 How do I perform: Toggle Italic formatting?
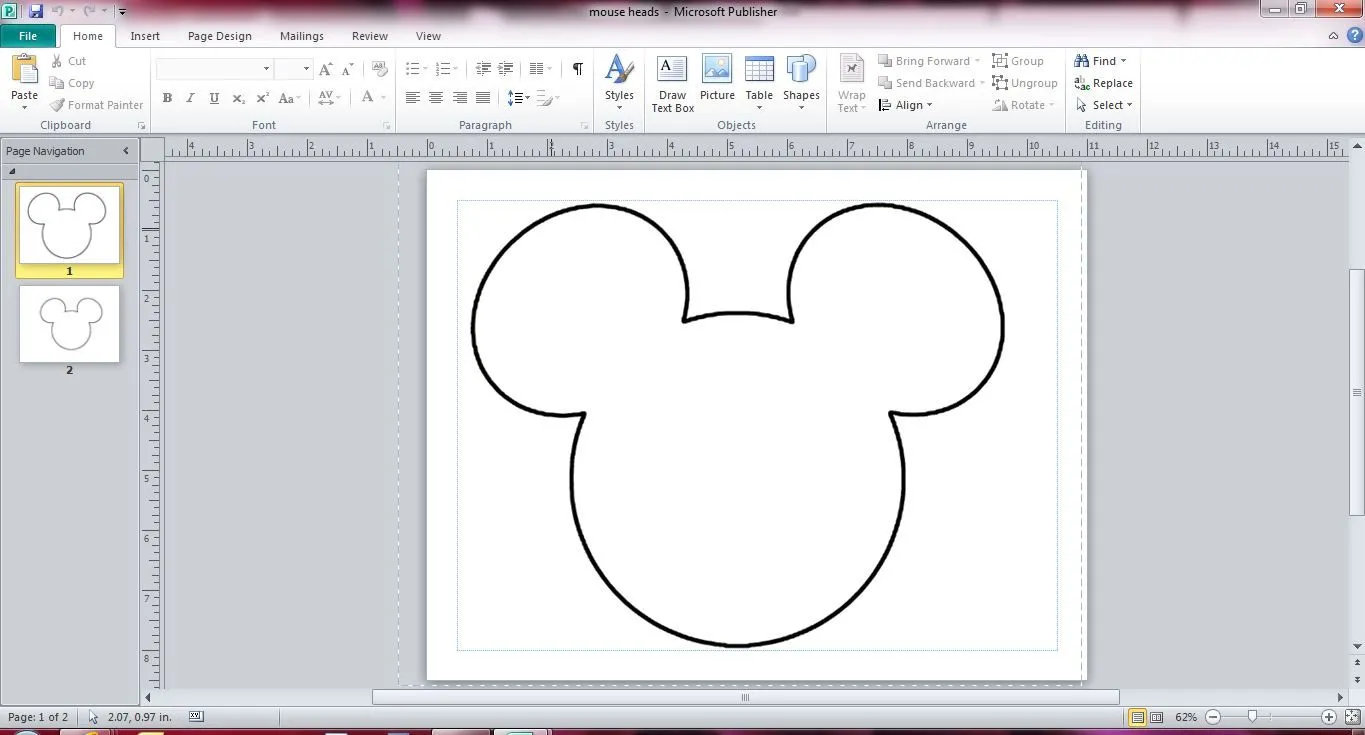190,98
